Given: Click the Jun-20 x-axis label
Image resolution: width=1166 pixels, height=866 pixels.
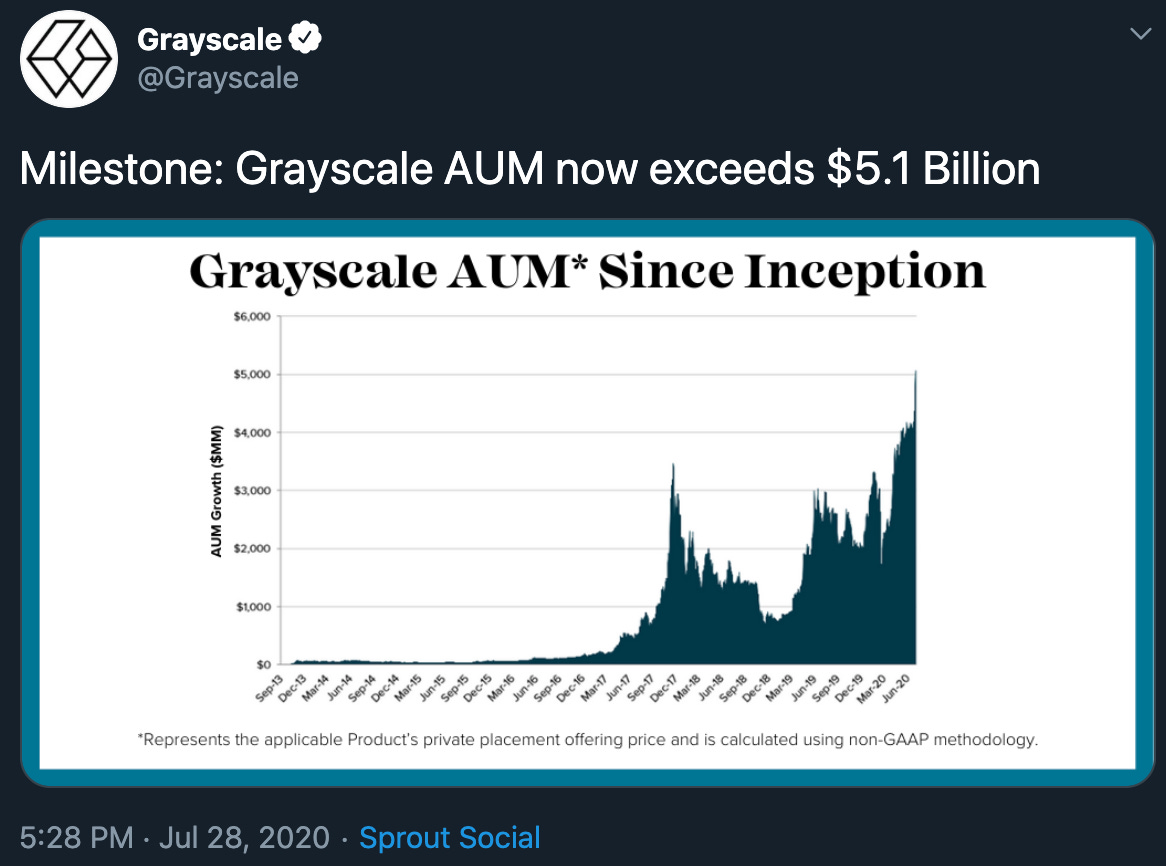Looking at the screenshot, I should click(x=896, y=689).
